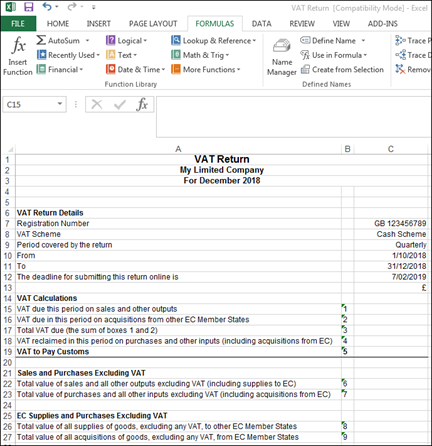Open the Financial functions icon
Viewport: 432px width, 446px height.
[41, 69]
